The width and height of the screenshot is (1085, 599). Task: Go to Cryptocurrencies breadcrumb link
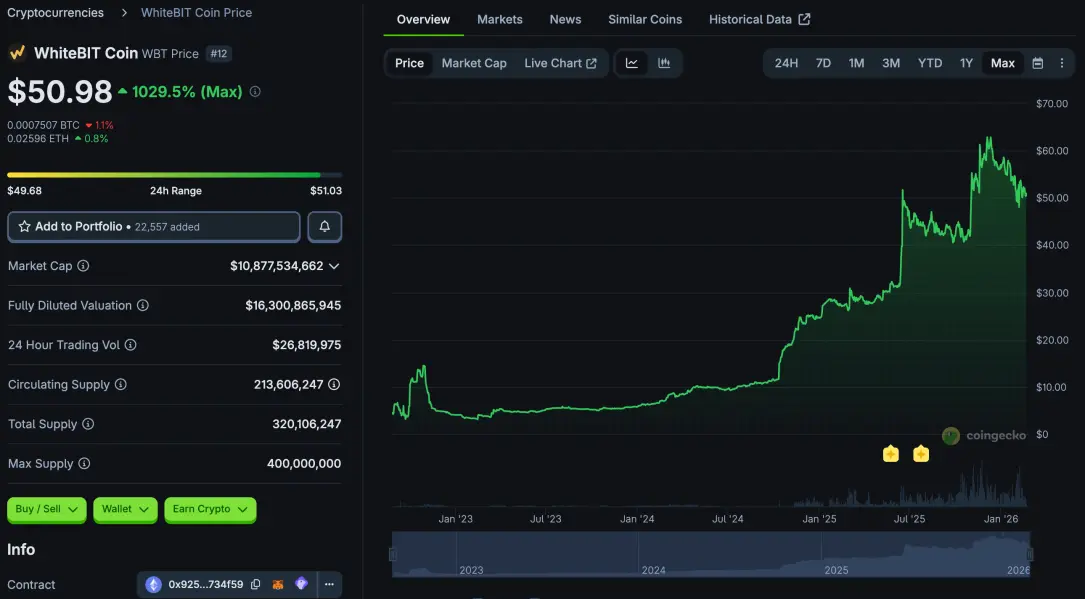pyautogui.click(x=55, y=12)
